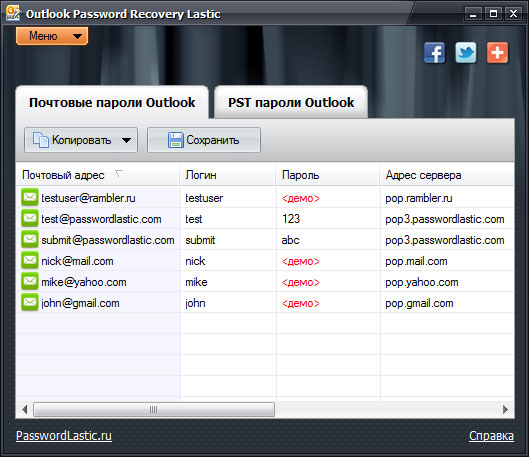Switch to PST пароли Outlook tab
The height and width of the screenshot is (457, 529).
tap(291, 103)
